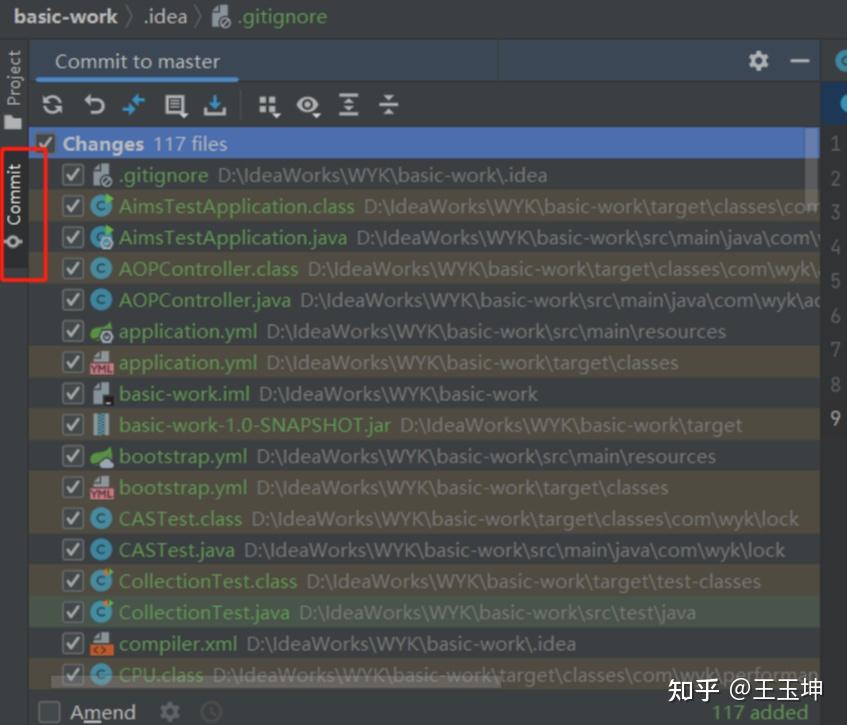The height and width of the screenshot is (725, 847).
Task: Open commit options via the gear icon
Action: (x=169, y=712)
